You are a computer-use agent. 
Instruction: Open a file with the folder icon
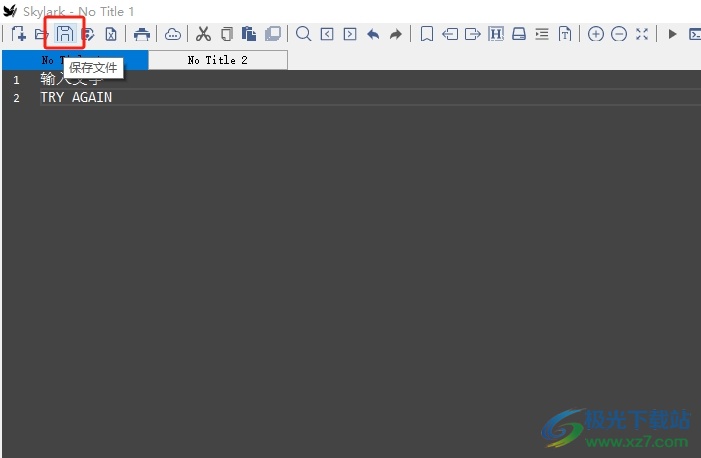pos(41,34)
